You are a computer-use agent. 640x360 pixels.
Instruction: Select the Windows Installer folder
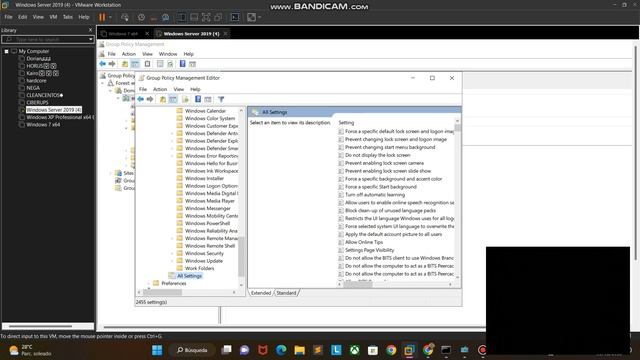pos(204,178)
